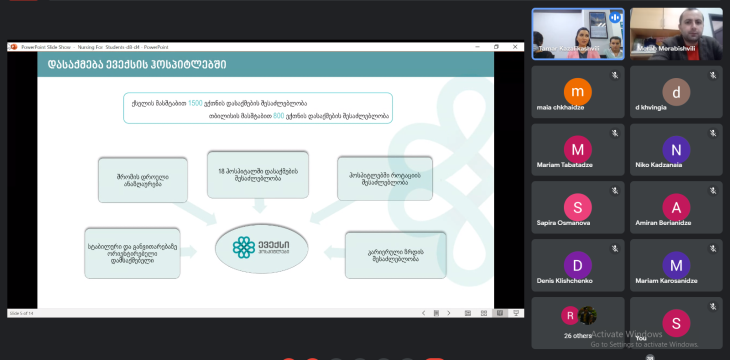The width and height of the screenshot is (730, 360).
Task: Open the '26 others' participants tile
Action: [x=578, y=323]
